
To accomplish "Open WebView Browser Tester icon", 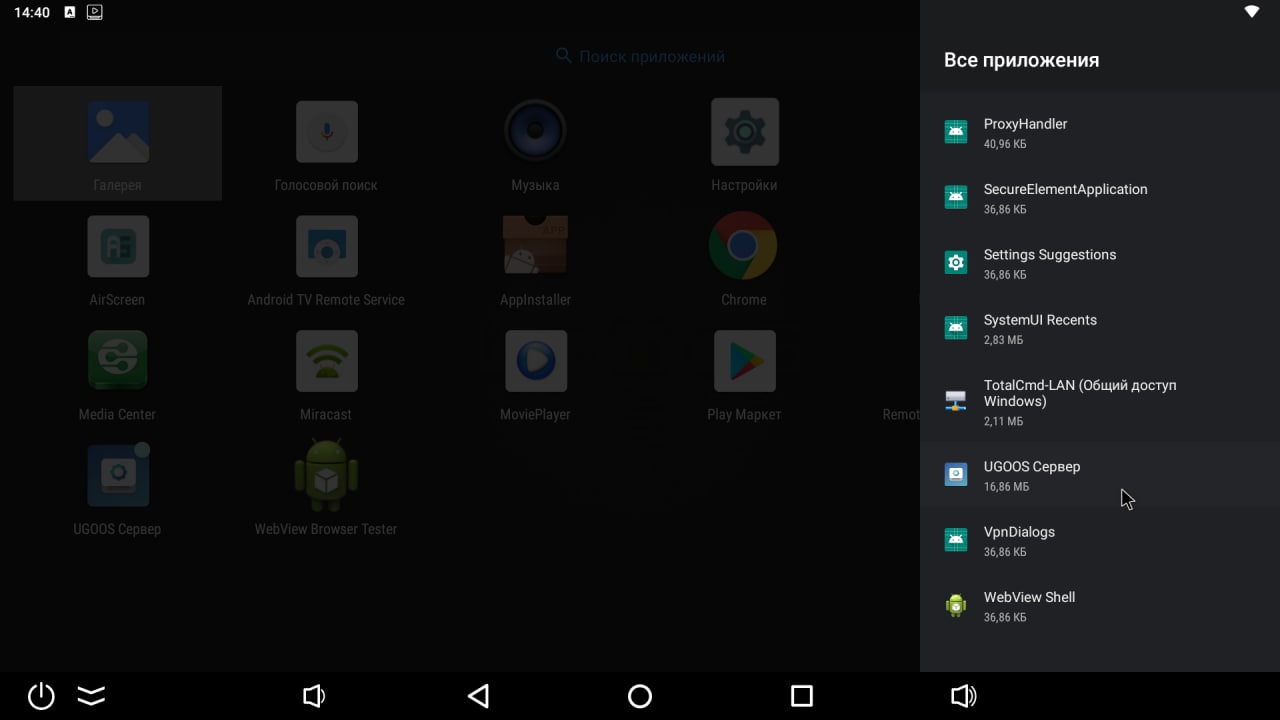I will pos(326,475).
